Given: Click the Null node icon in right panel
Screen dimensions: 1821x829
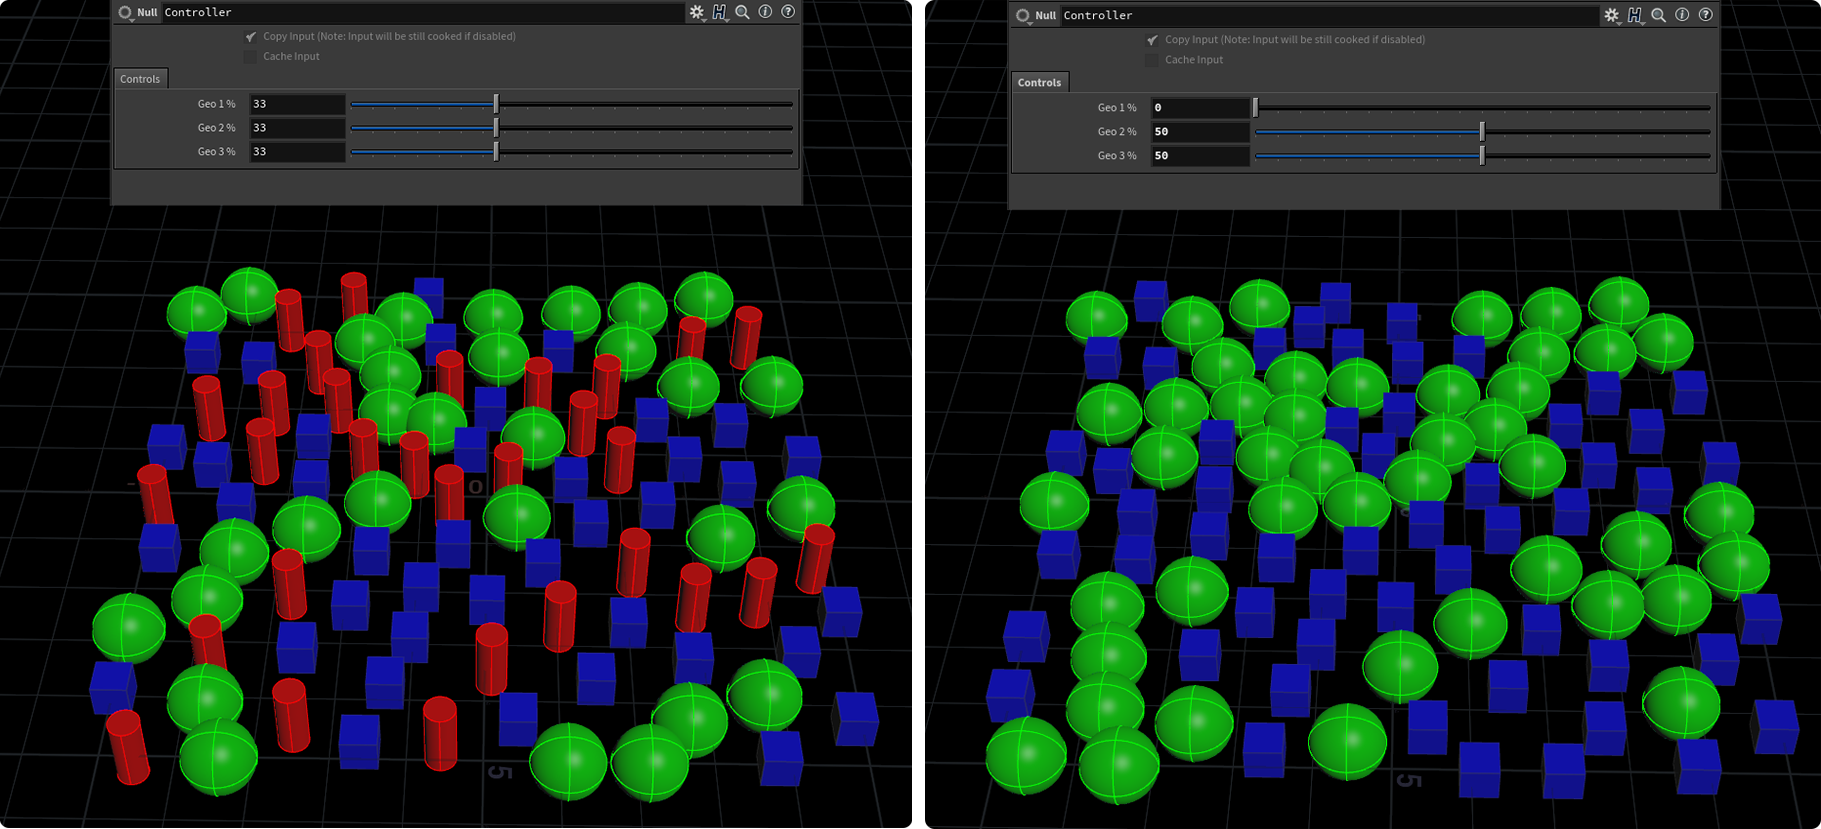Looking at the screenshot, I should point(1023,16).
